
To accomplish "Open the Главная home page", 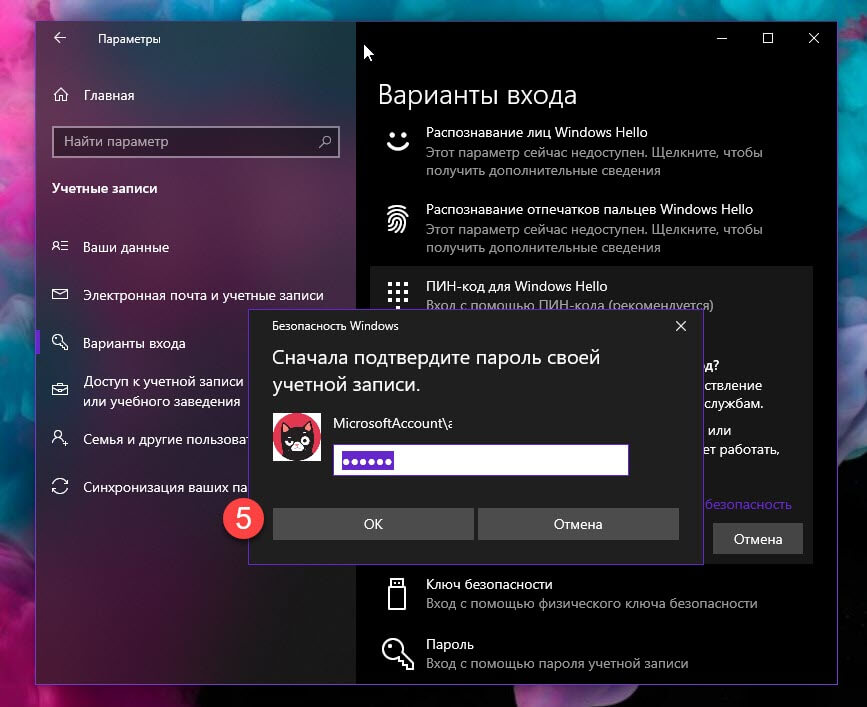I will [109, 96].
